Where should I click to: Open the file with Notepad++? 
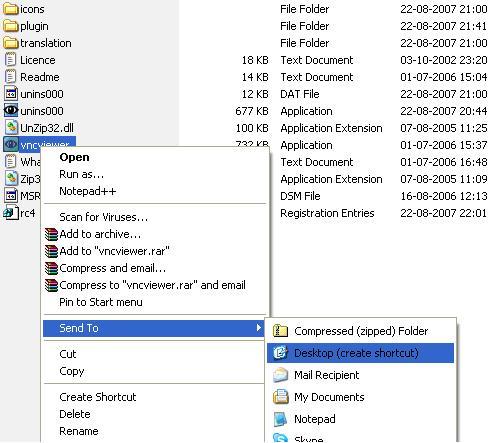pos(88,191)
